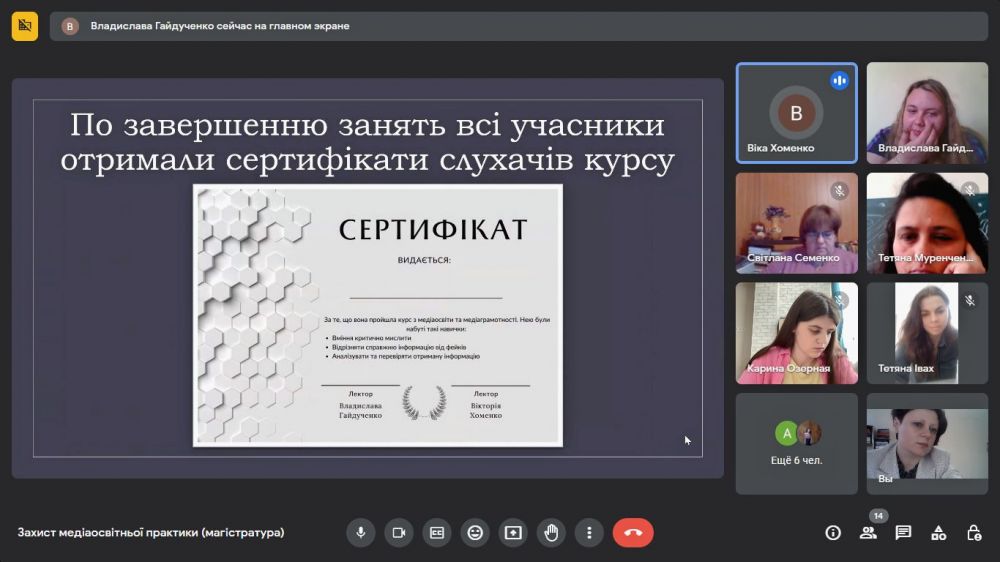Expand the 'Ещё 6 чел.' participants tile
The width and height of the screenshot is (1000, 562).
[x=796, y=443]
